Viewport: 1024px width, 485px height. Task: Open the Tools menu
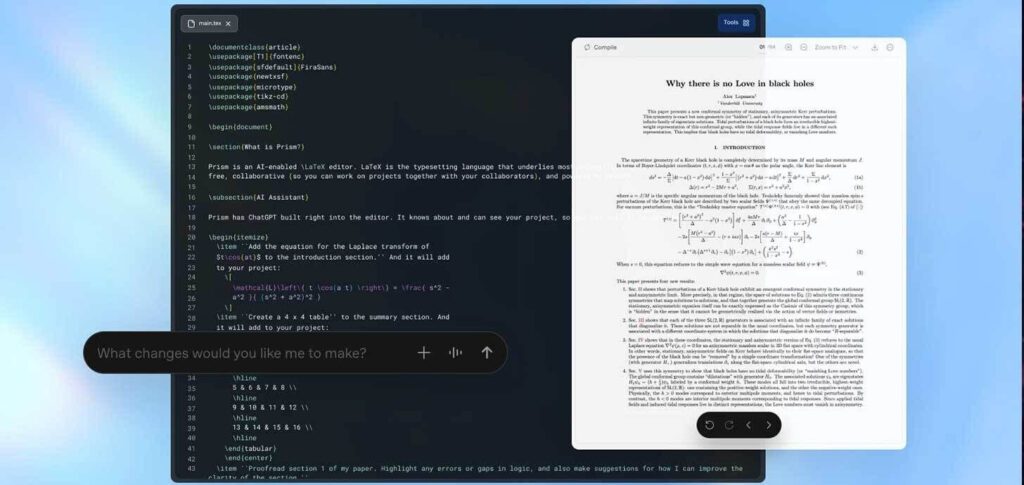point(737,23)
